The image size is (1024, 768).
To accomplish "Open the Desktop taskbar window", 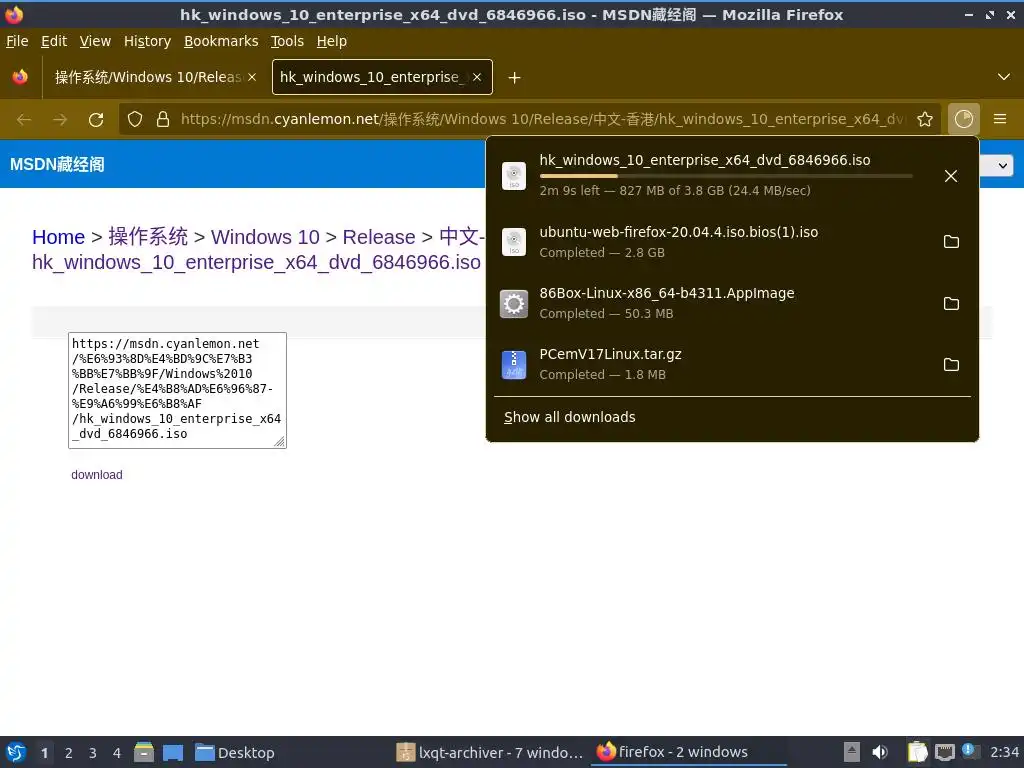I will pos(234,752).
